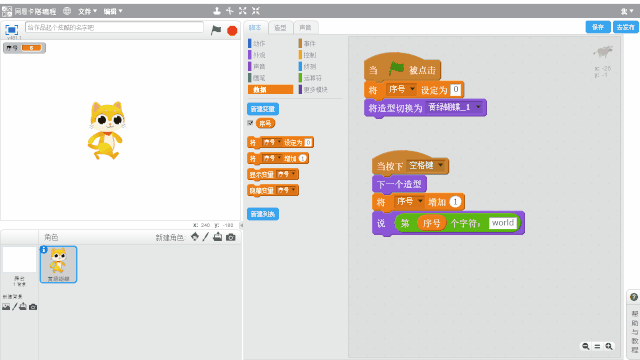Open language globe menu
The height and width of the screenshot is (360, 640).
67,11
